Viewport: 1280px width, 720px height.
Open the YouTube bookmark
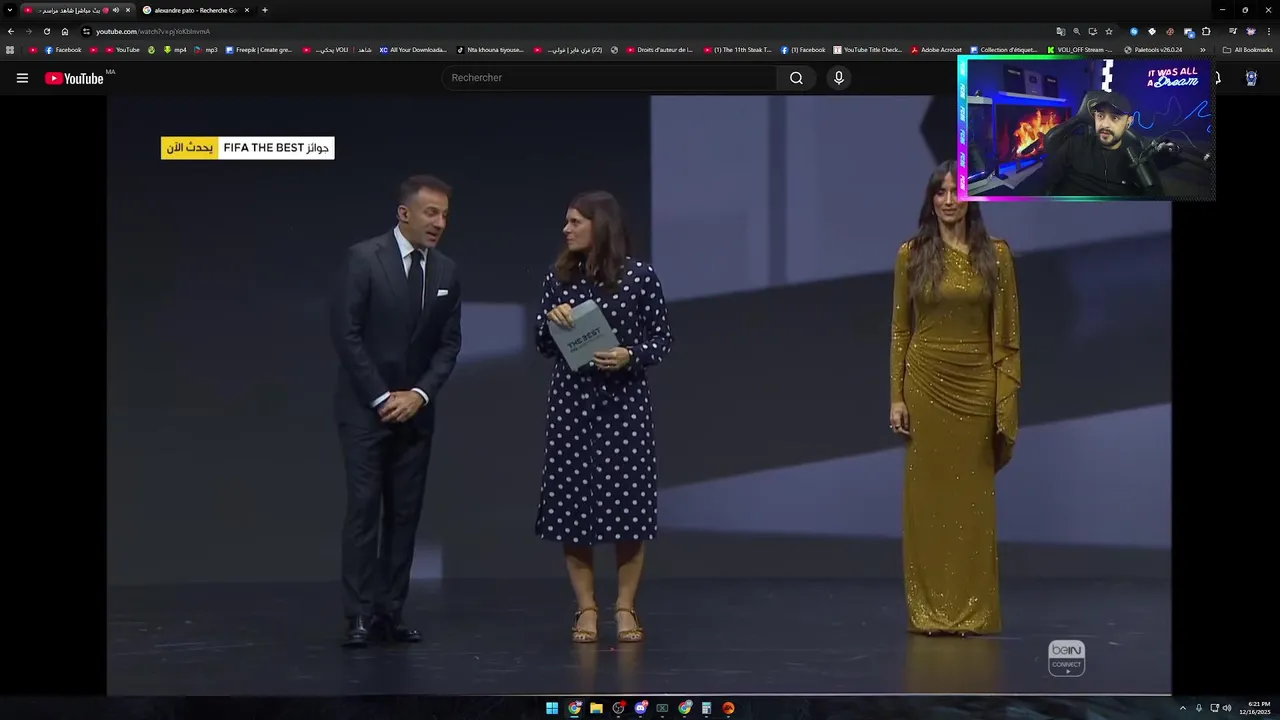122,50
